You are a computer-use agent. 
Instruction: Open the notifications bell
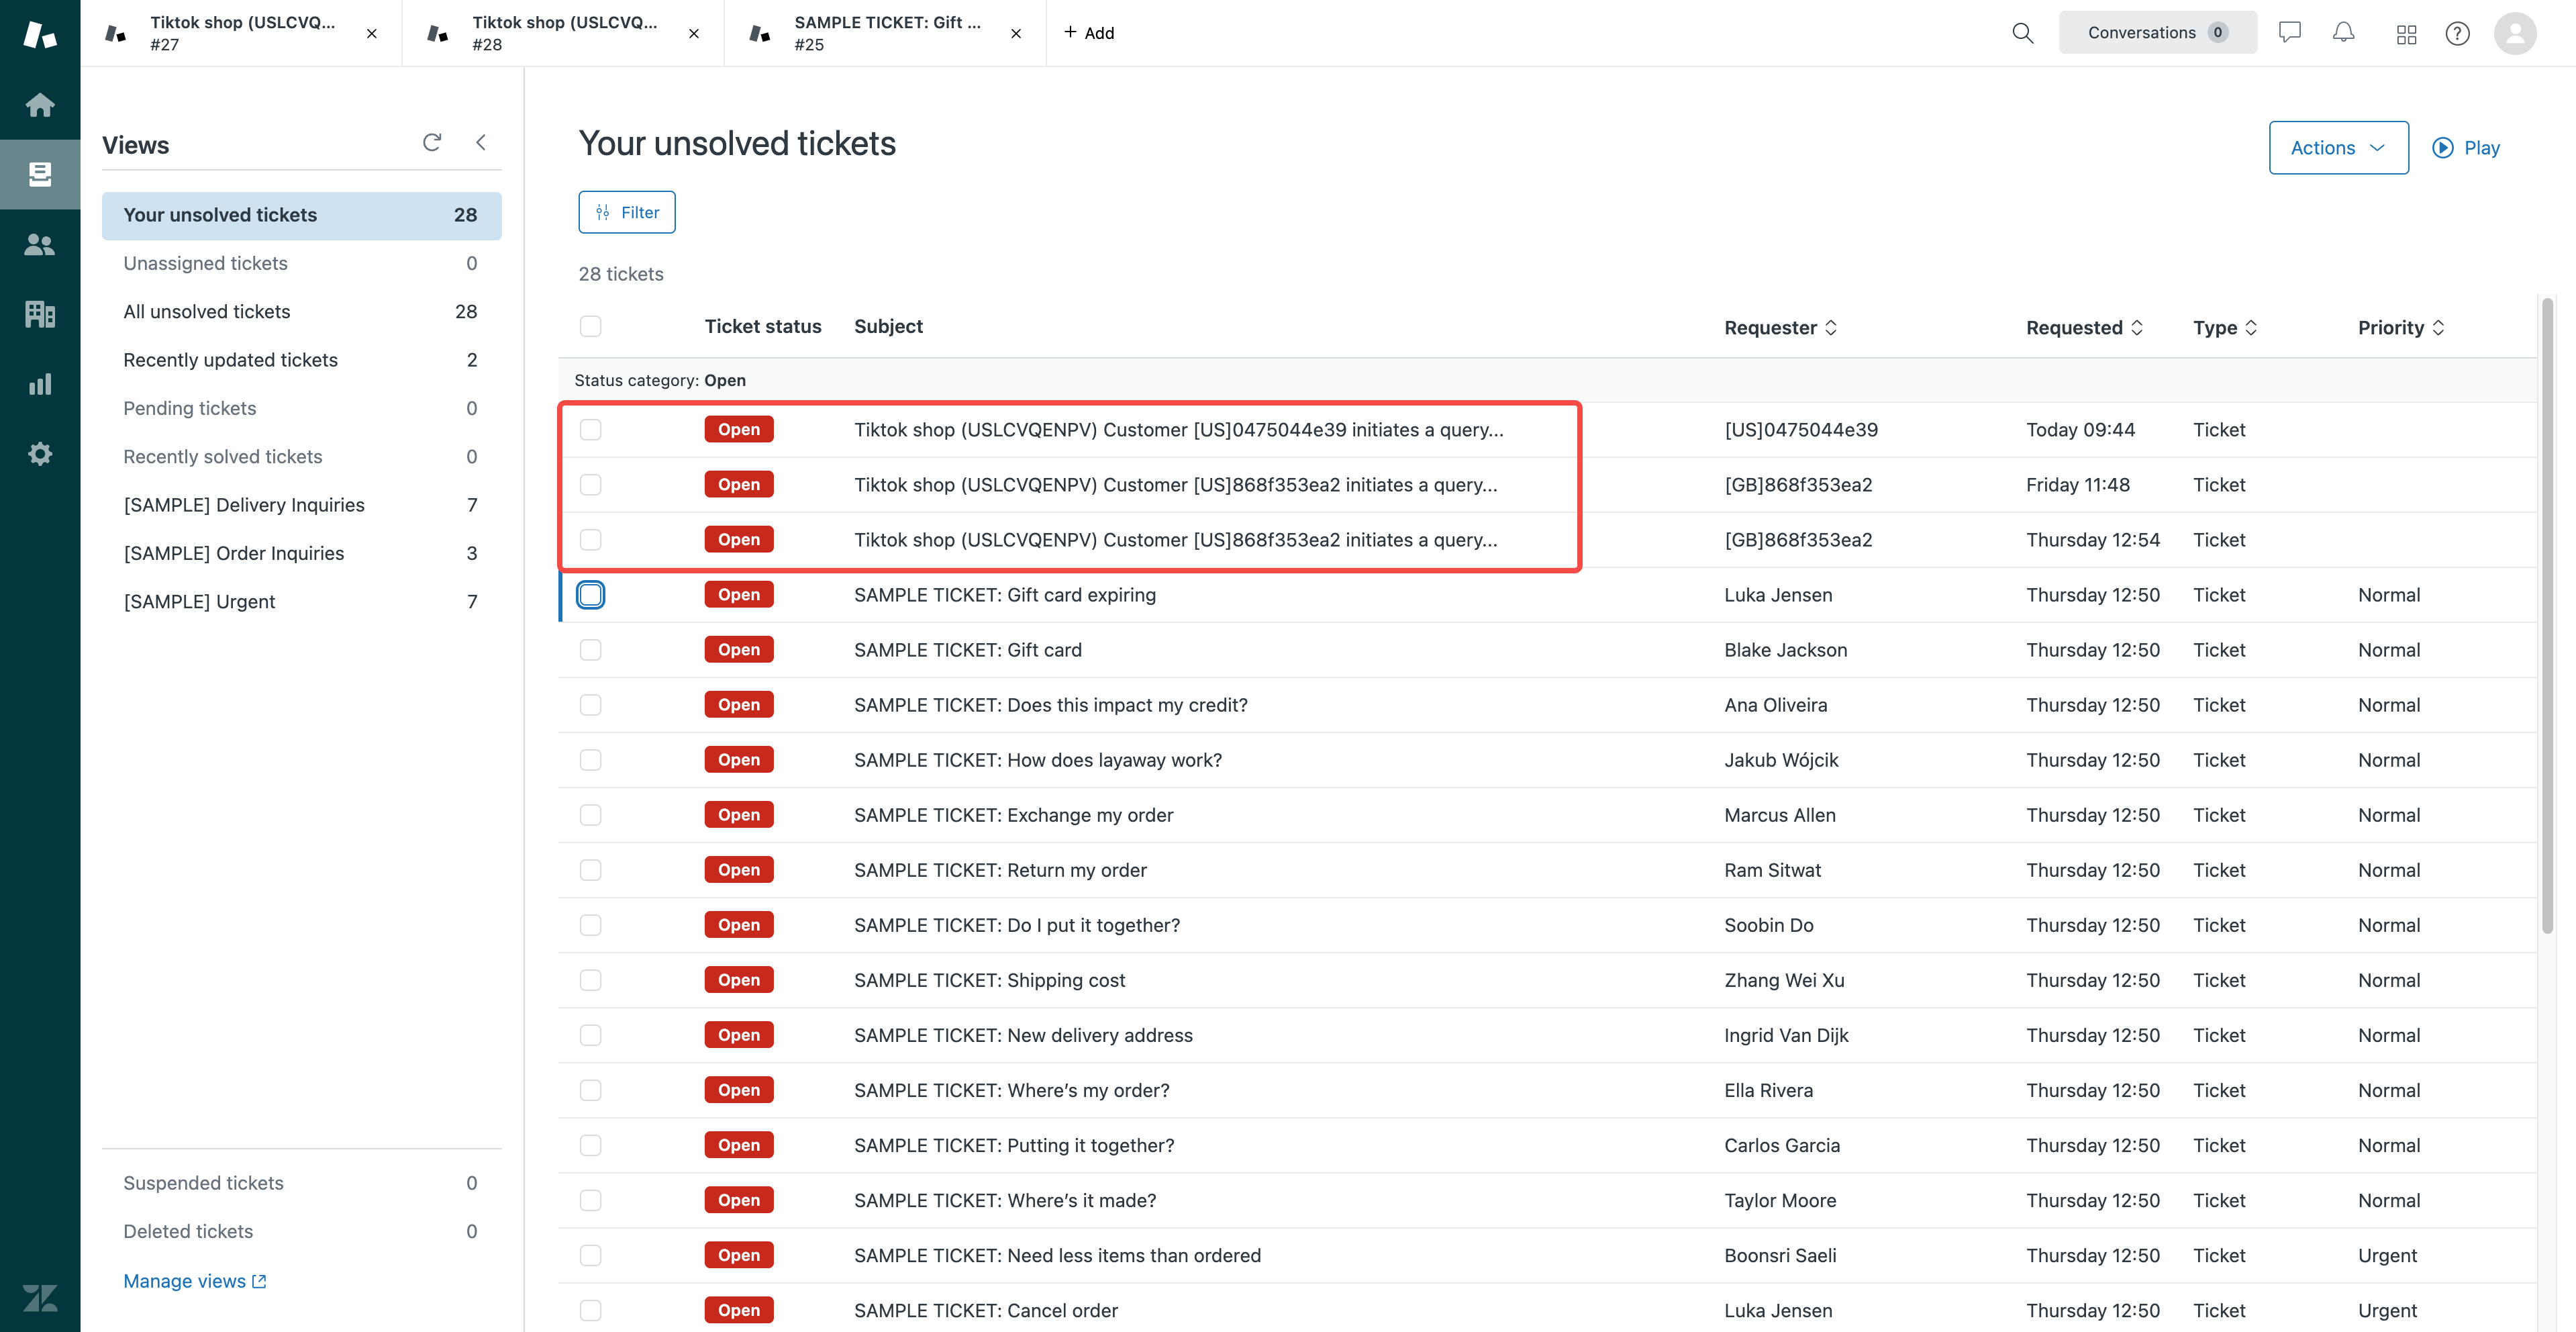point(2343,33)
